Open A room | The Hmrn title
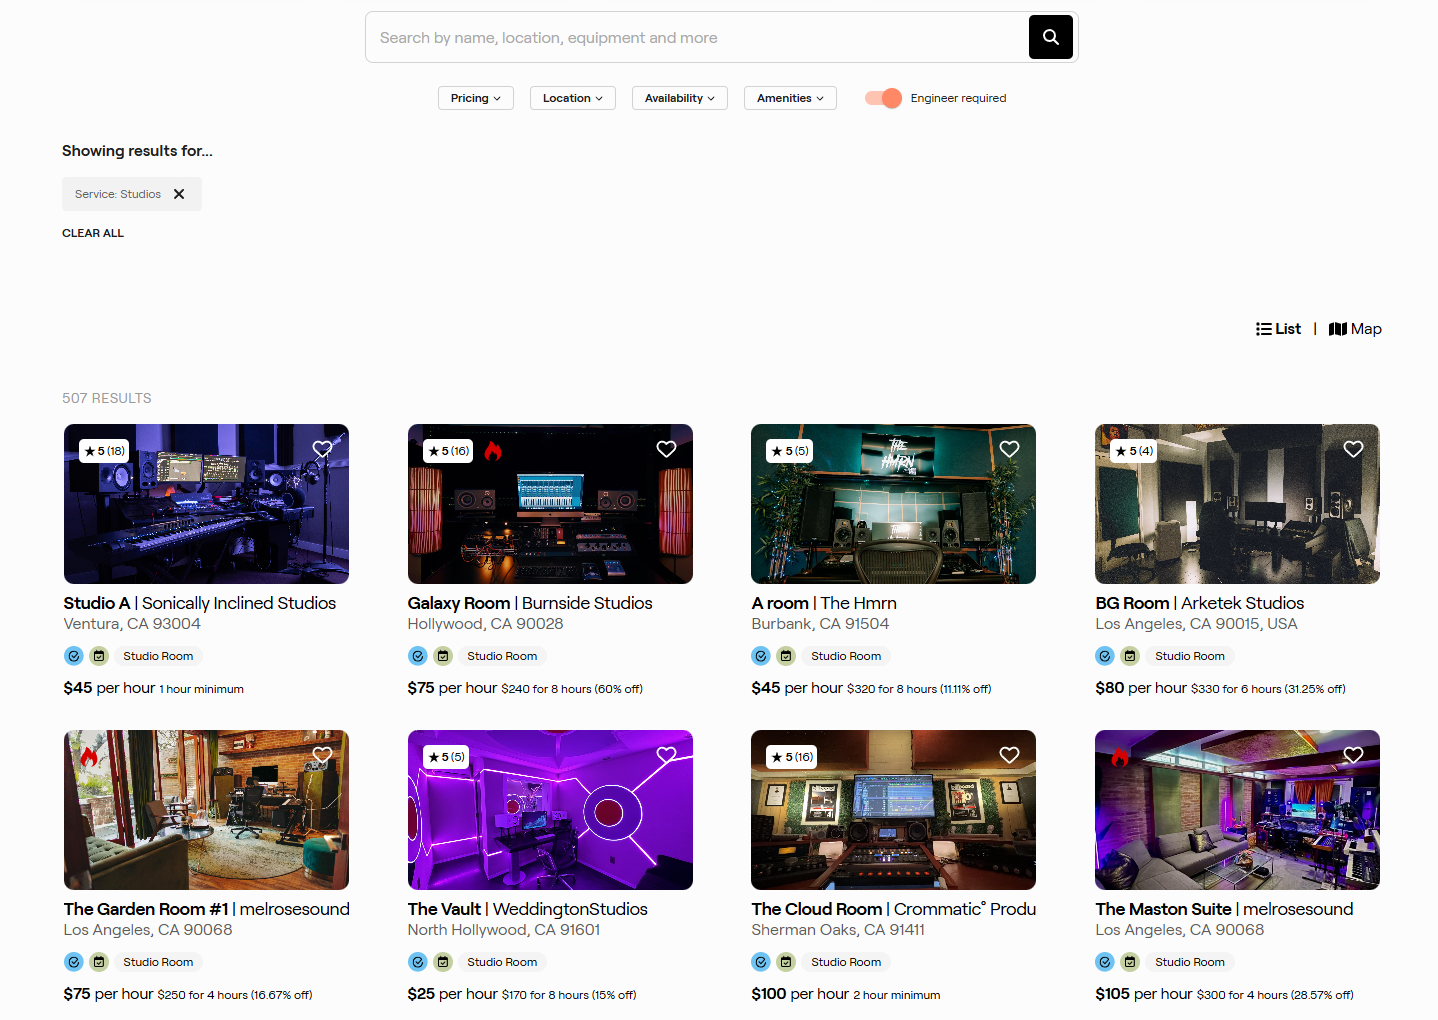 tap(824, 603)
